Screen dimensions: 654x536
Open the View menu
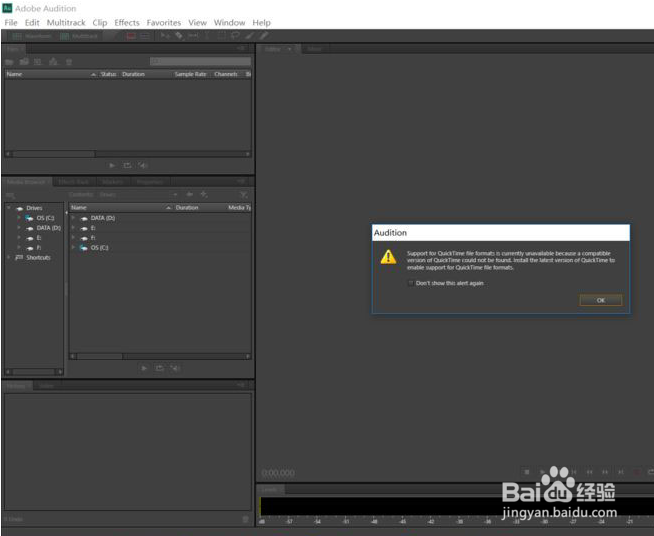[197, 23]
